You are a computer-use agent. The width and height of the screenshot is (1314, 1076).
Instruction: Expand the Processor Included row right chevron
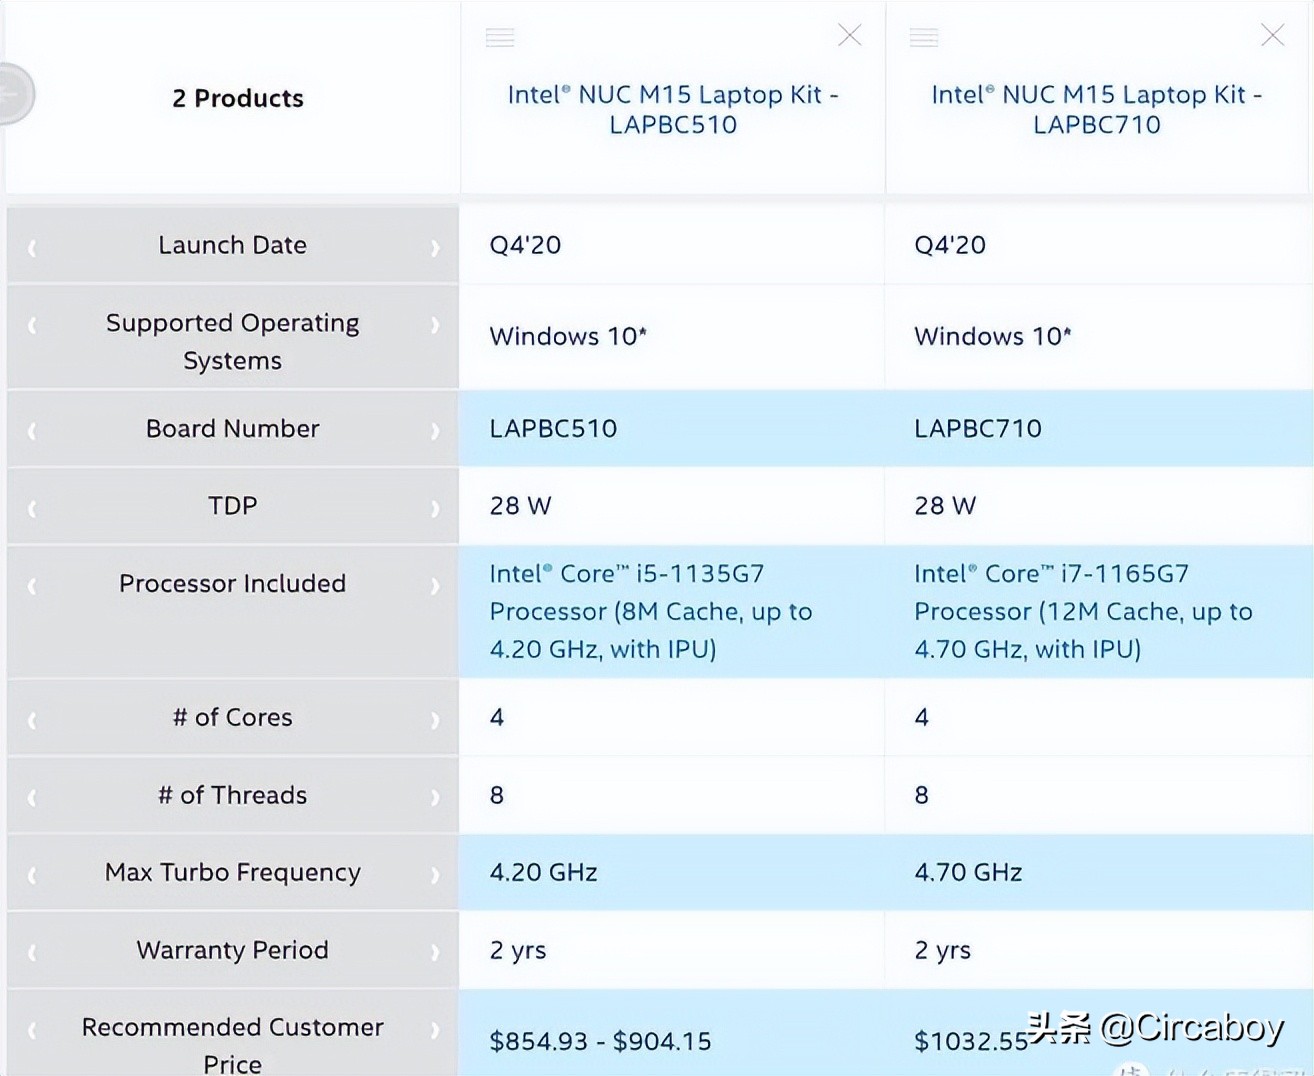tap(435, 586)
